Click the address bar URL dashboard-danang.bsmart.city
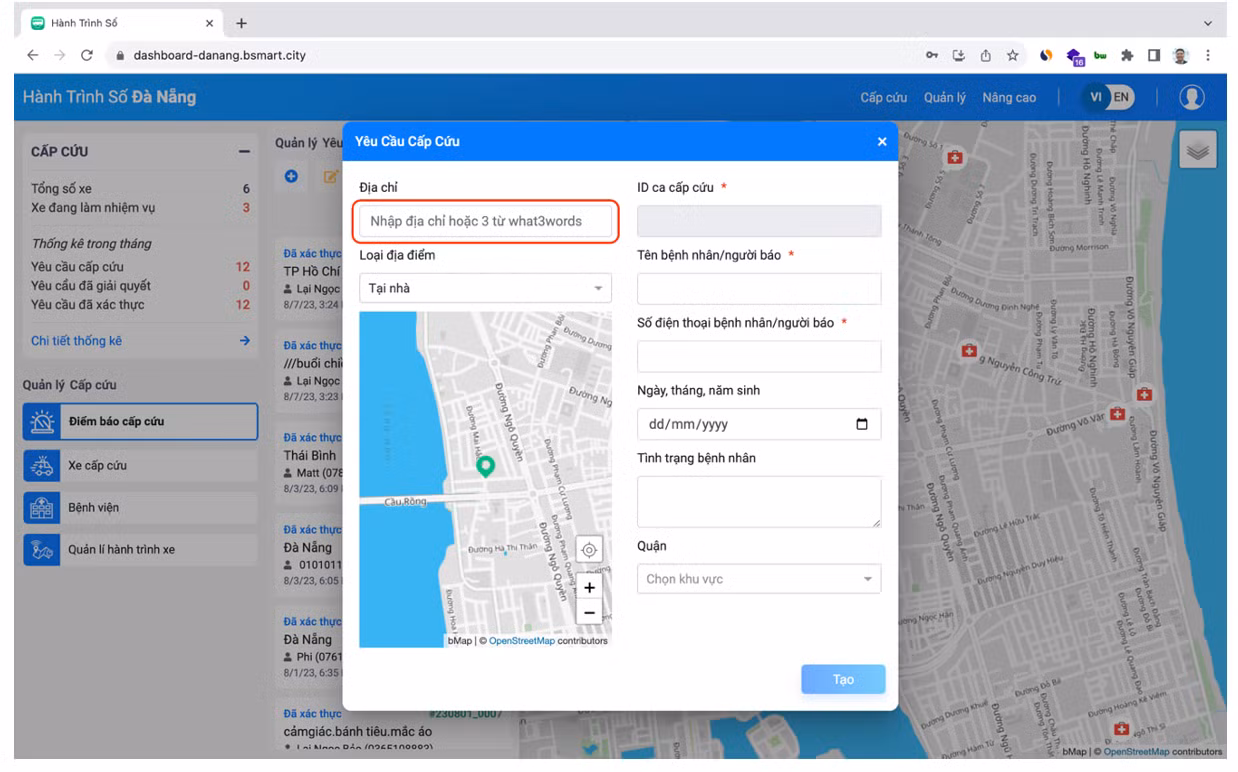Screen dimensions: 1238x772 click(220, 55)
